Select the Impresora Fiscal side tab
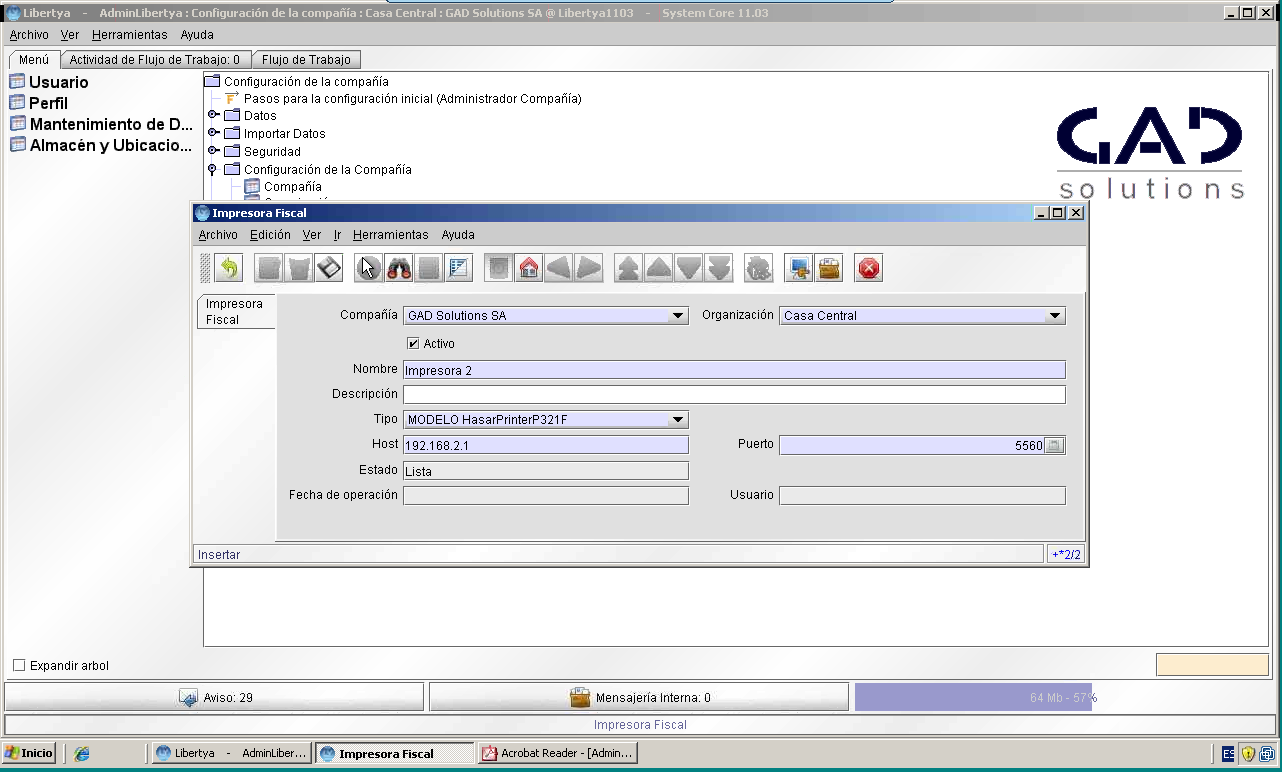This screenshot has height=772, width=1282. pyautogui.click(x=235, y=312)
